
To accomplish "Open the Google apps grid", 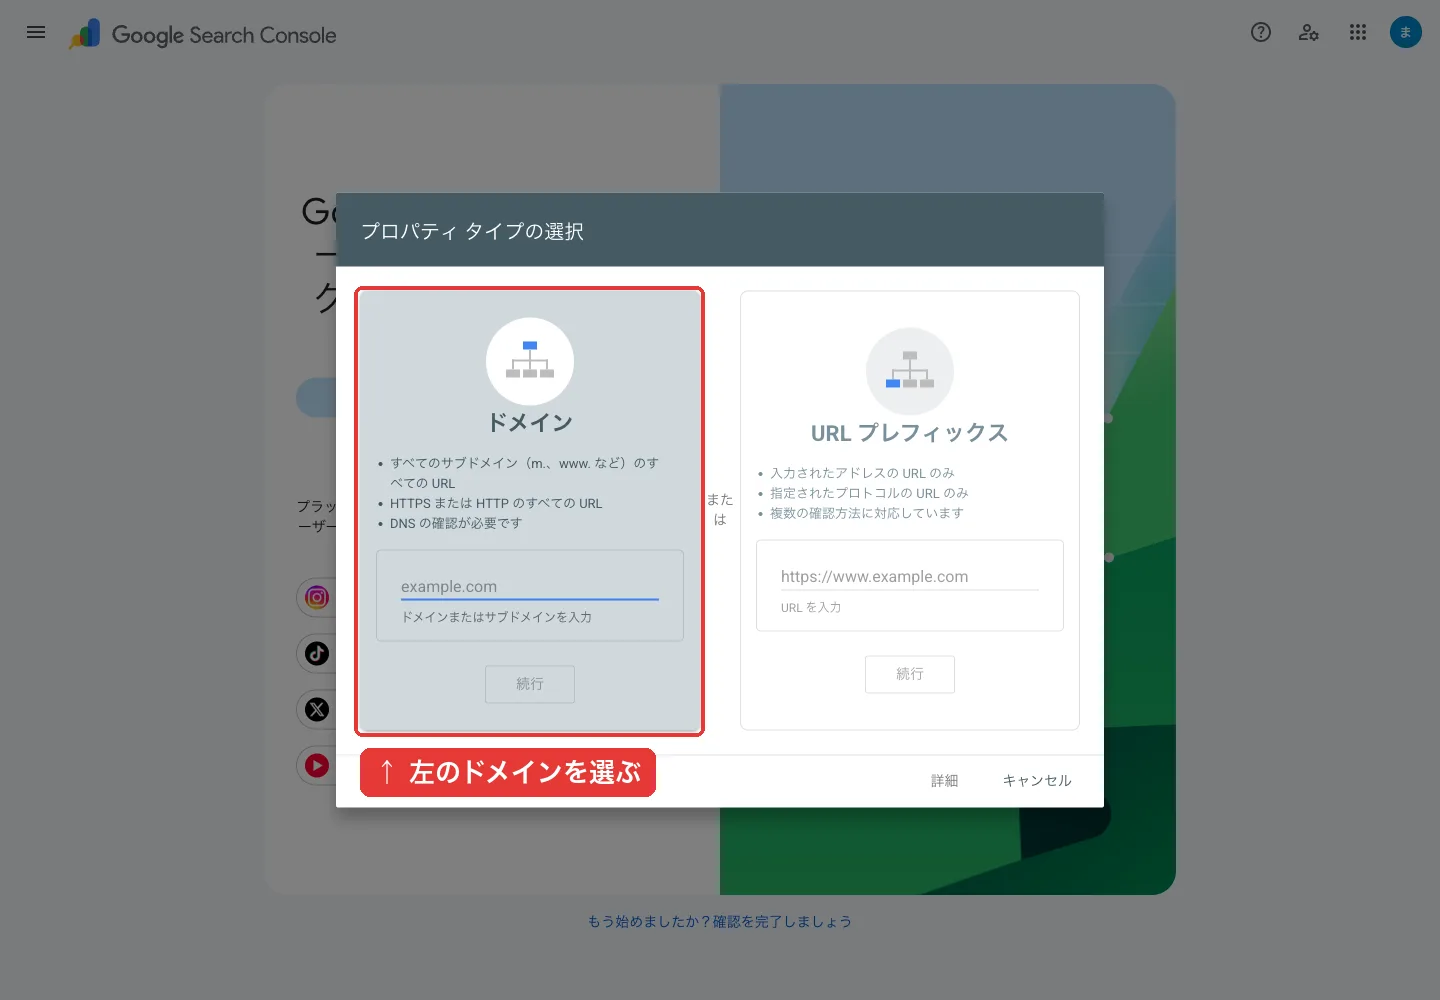I will tap(1357, 32).
